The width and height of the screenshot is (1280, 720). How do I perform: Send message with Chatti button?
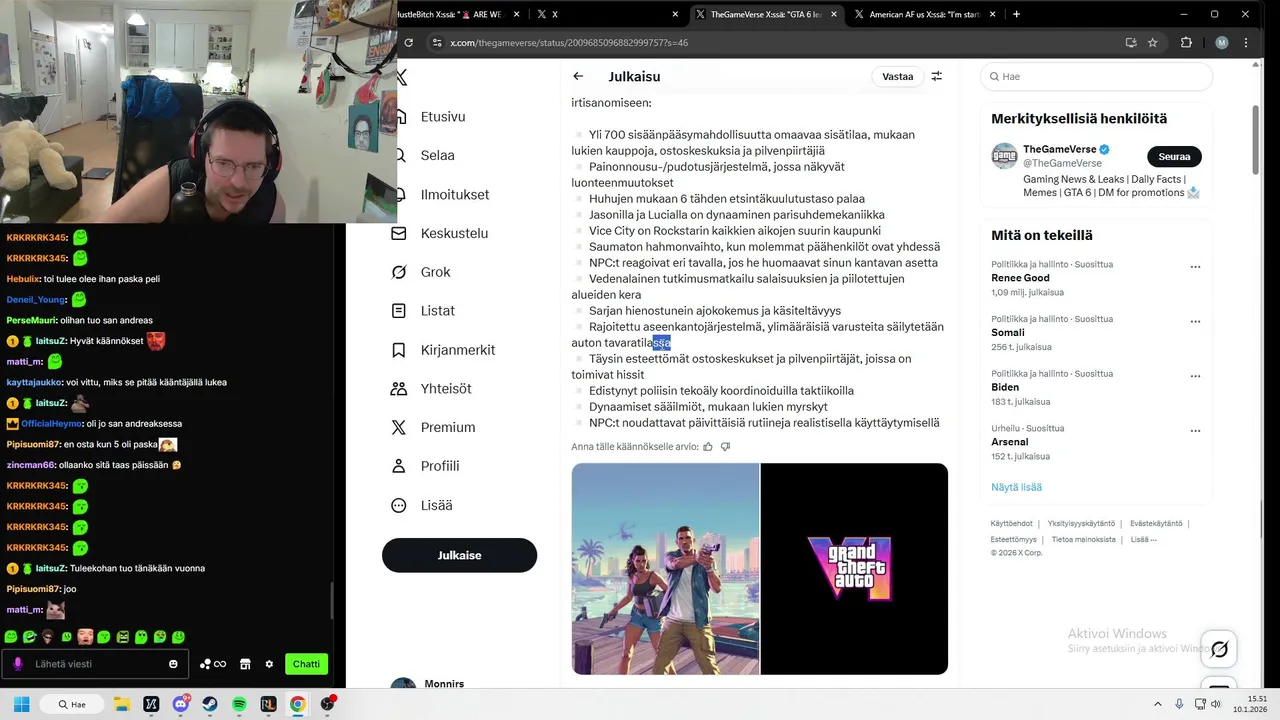[306, 664]
